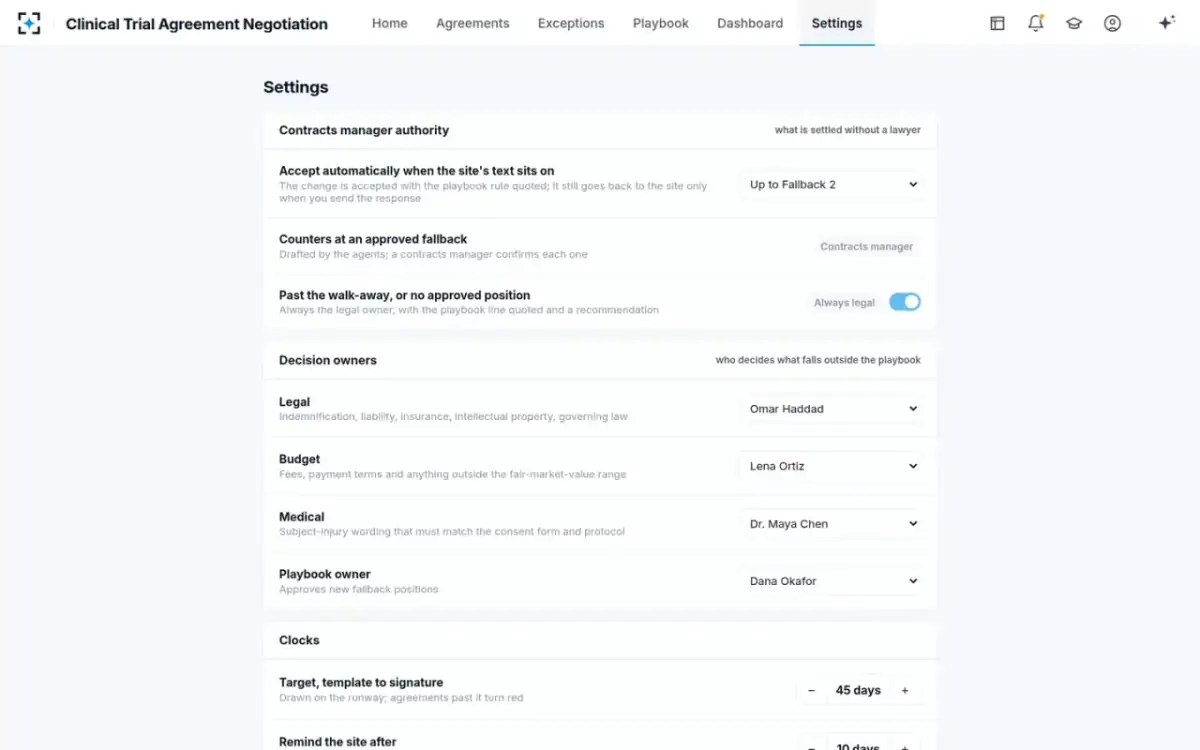Open the Budget owner Lena Ortiz dropdown

(x=833, y=466)
